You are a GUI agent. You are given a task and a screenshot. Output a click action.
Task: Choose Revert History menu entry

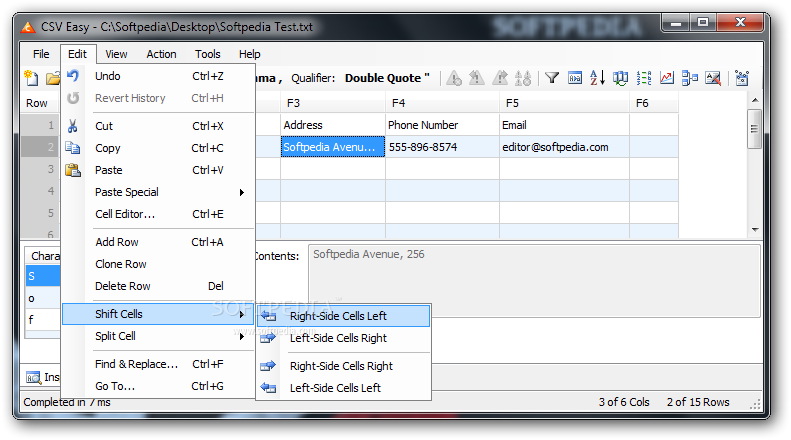click(x=158, y=98)
